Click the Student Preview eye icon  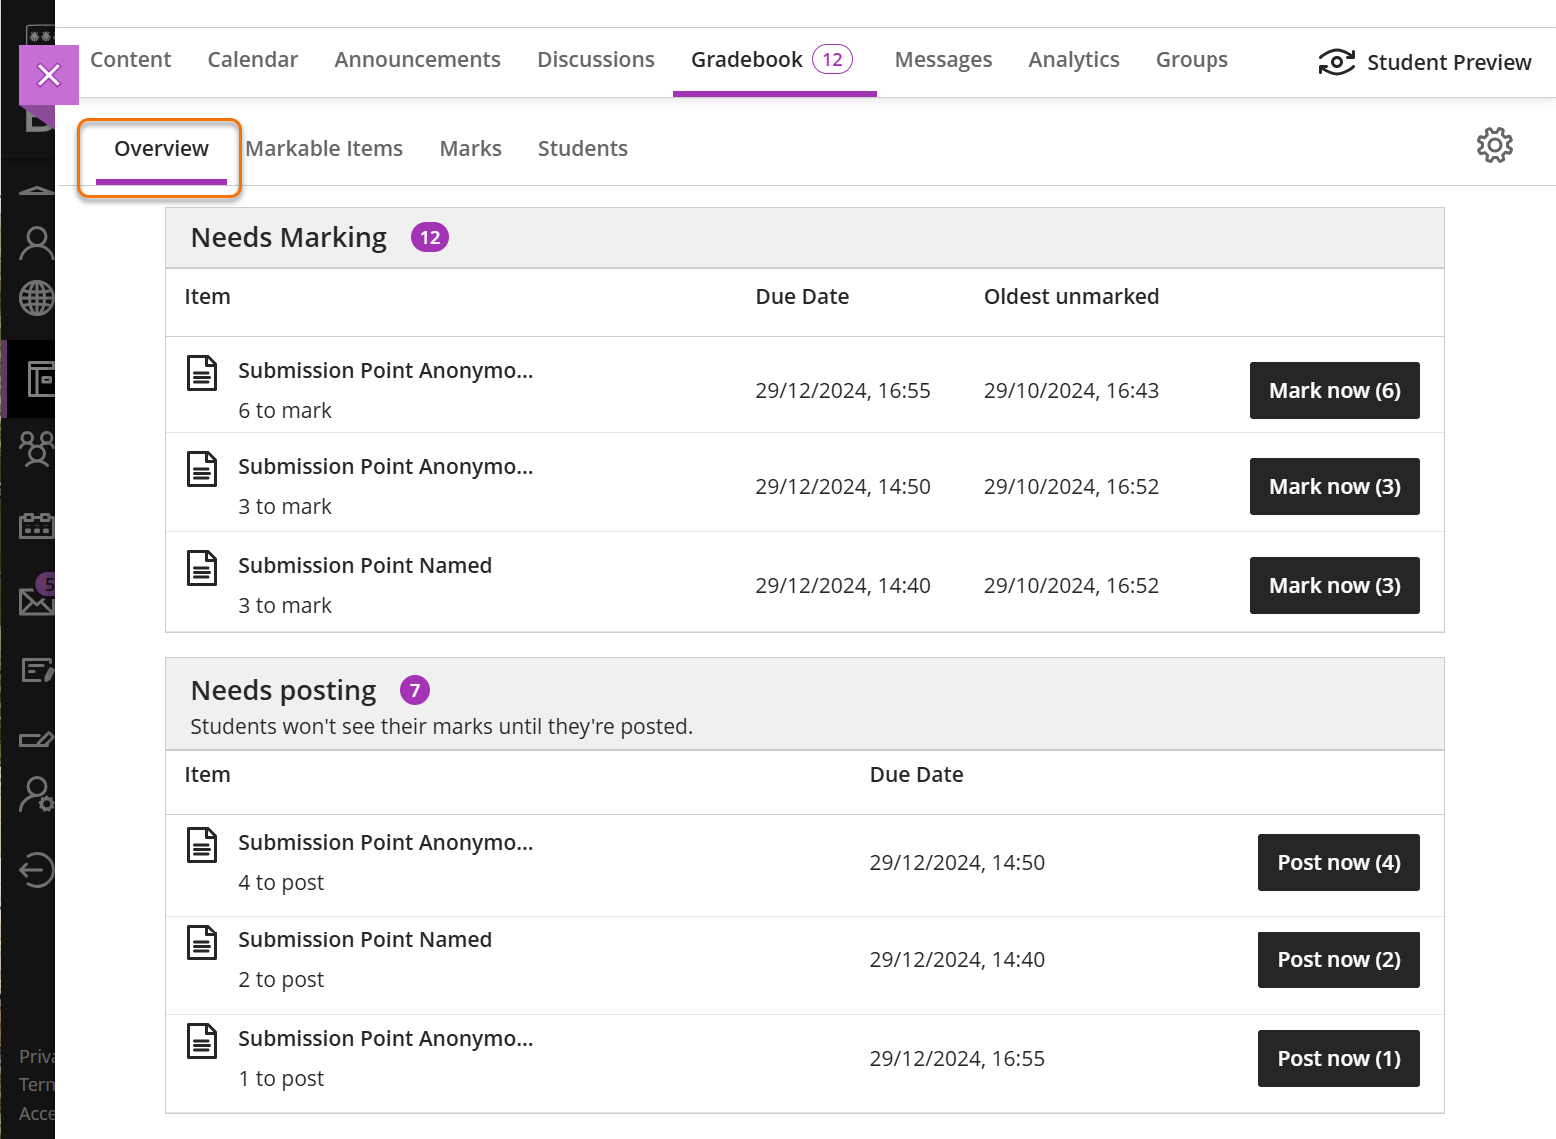tap(1336, 62)
